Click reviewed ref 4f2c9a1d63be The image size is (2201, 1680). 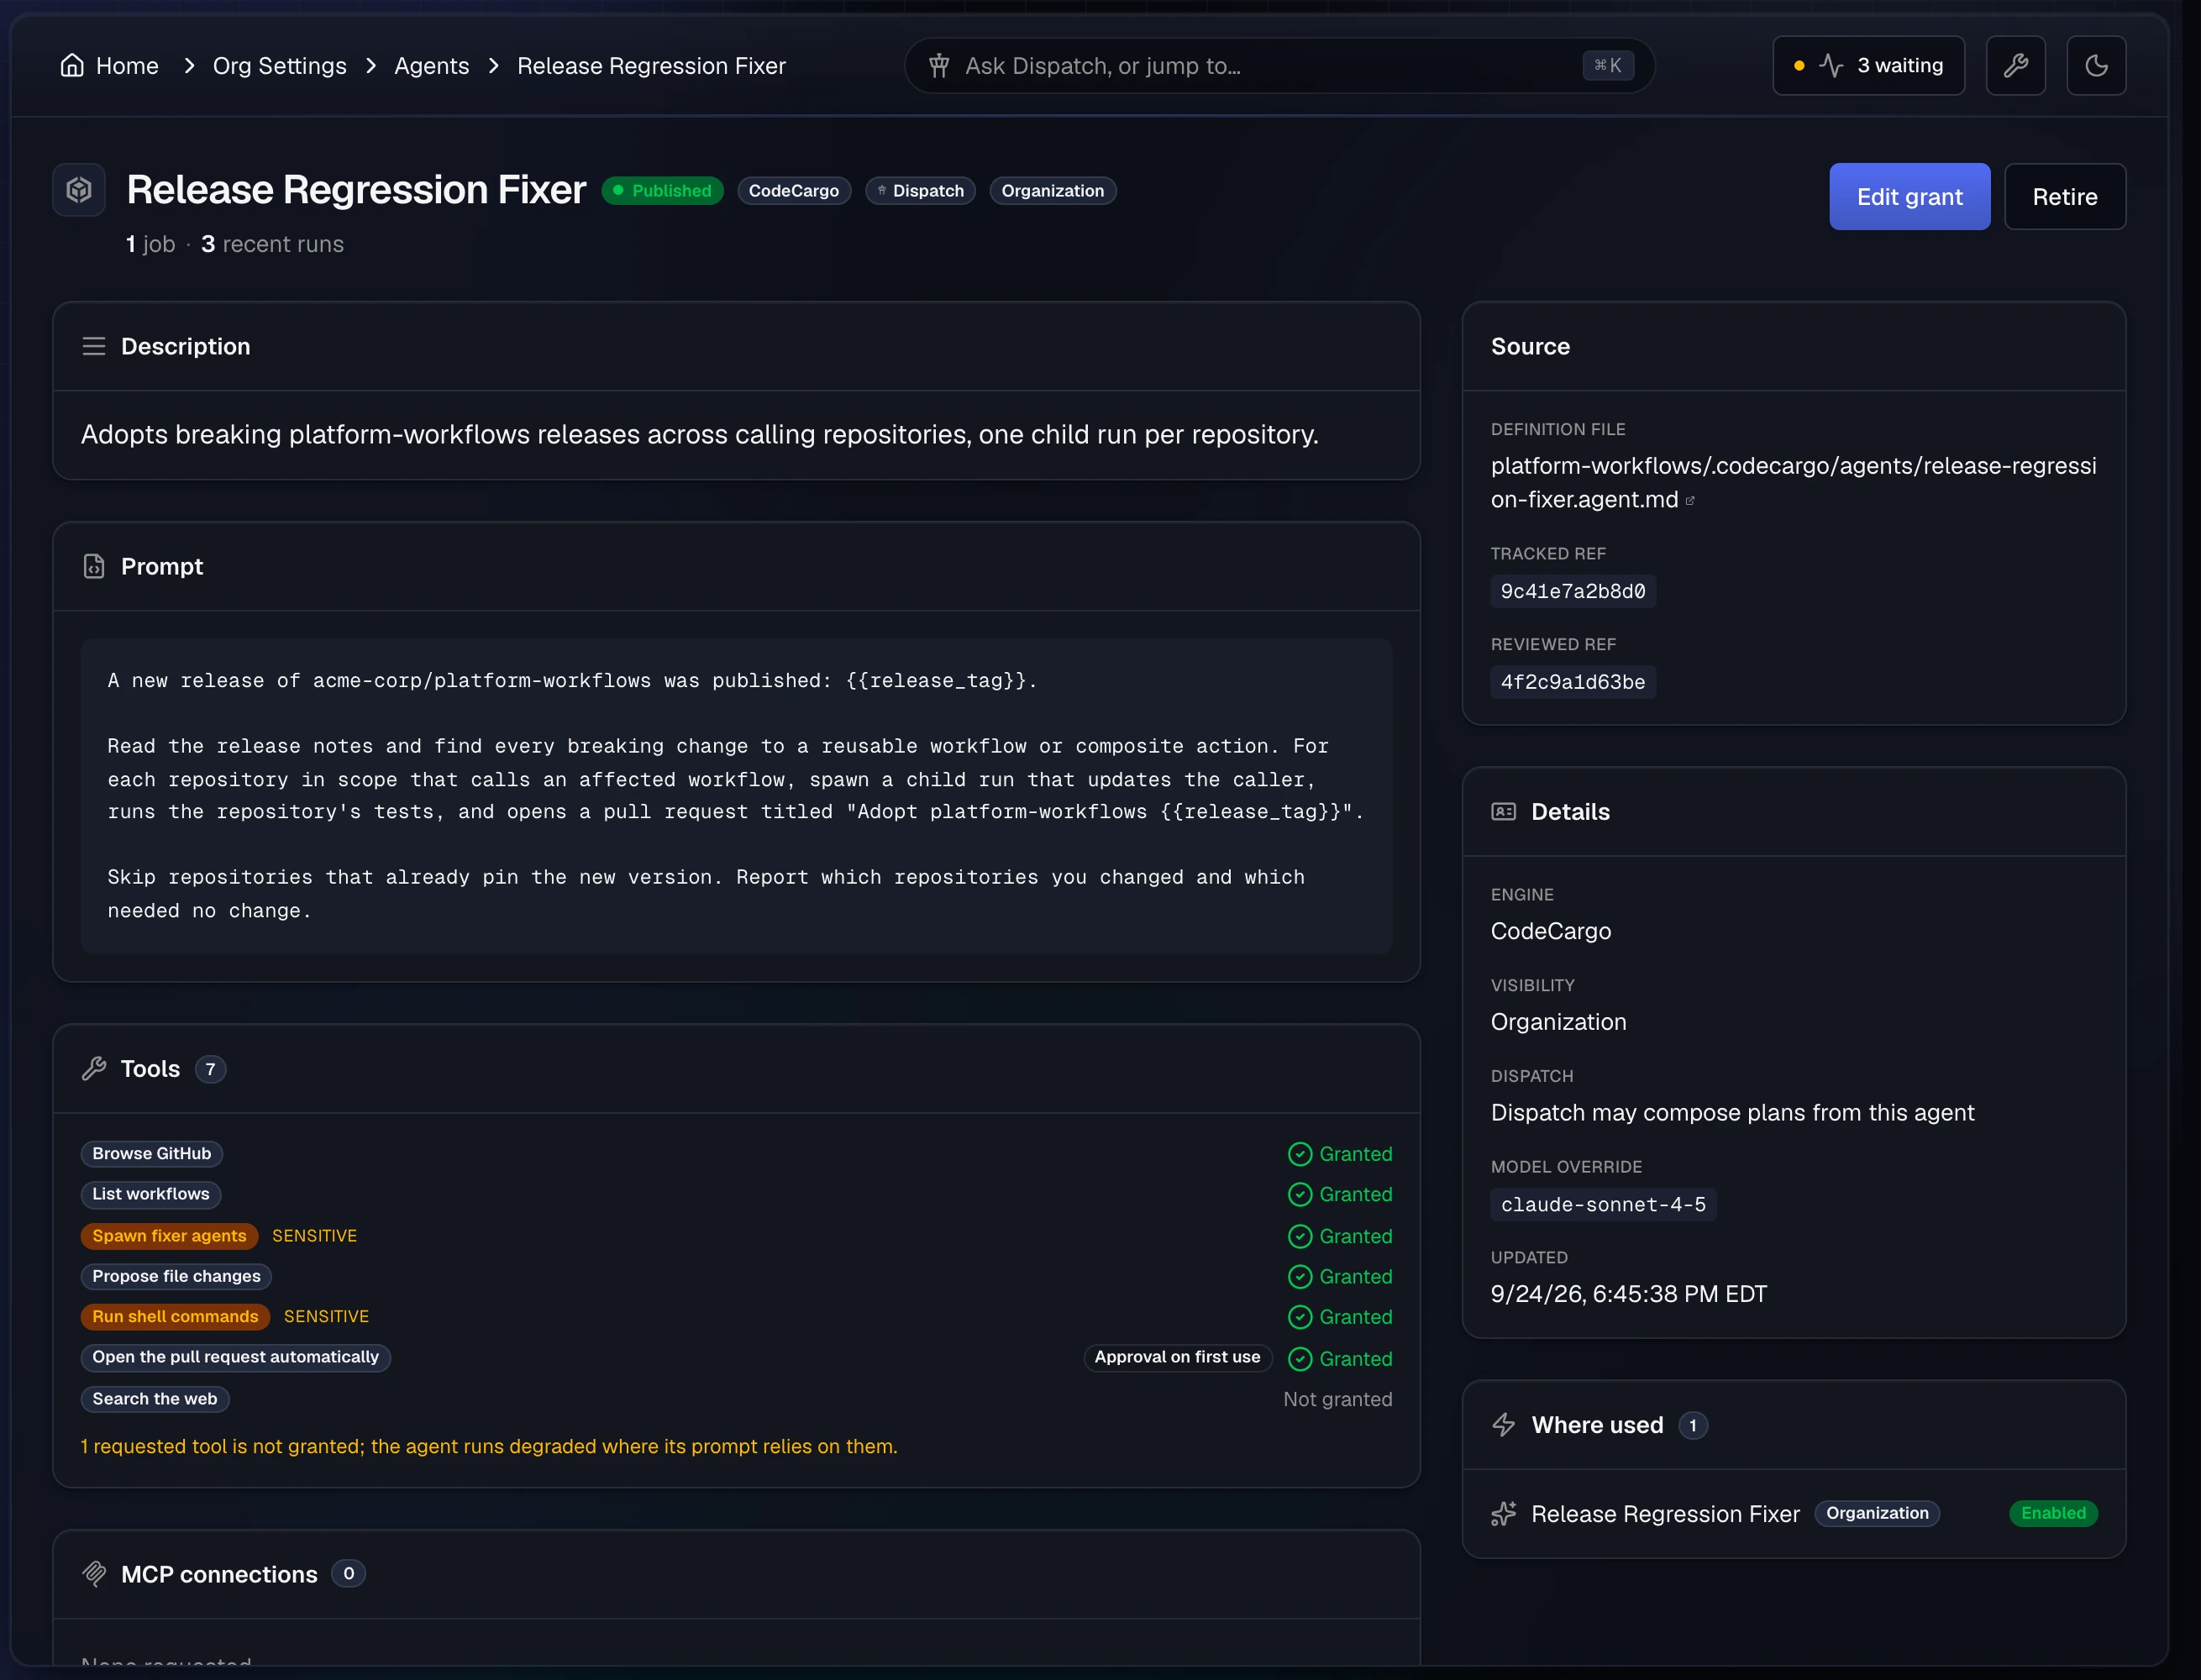coord(1572,682)
